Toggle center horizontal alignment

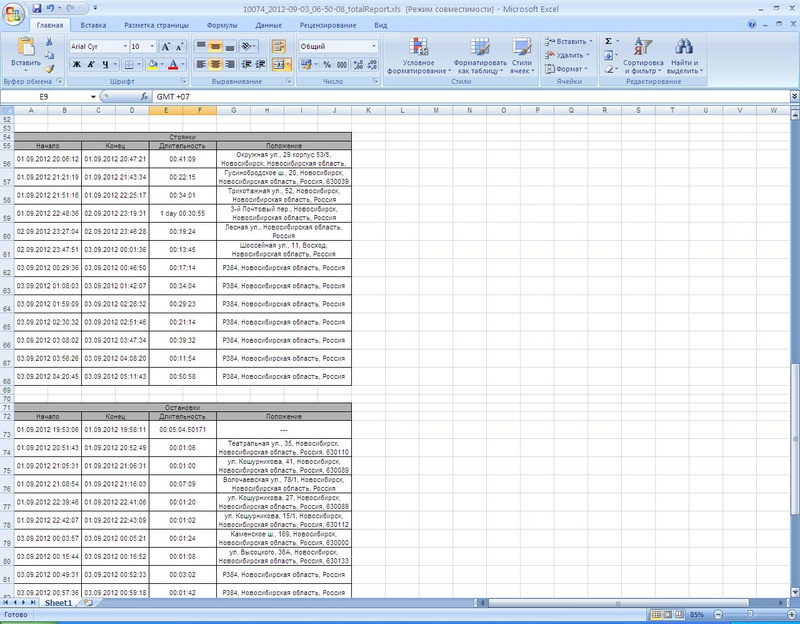[215, 64]
